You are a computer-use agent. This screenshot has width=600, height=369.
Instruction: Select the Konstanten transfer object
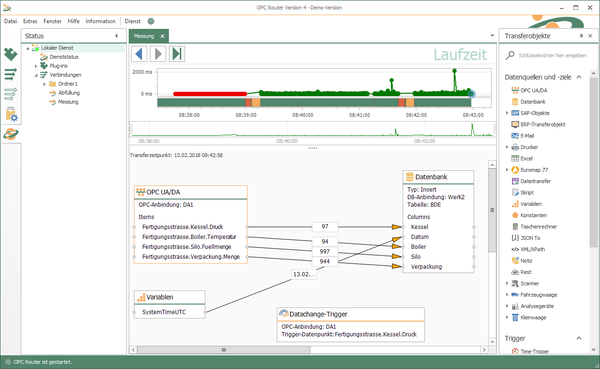tap(533, 215)
